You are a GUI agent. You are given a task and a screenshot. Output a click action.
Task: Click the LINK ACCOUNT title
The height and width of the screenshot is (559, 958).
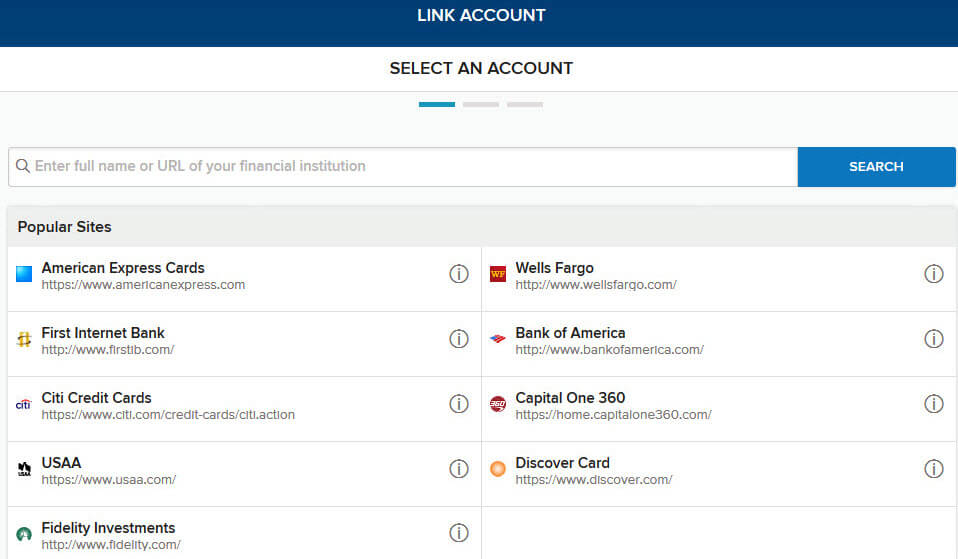(481, 15)
